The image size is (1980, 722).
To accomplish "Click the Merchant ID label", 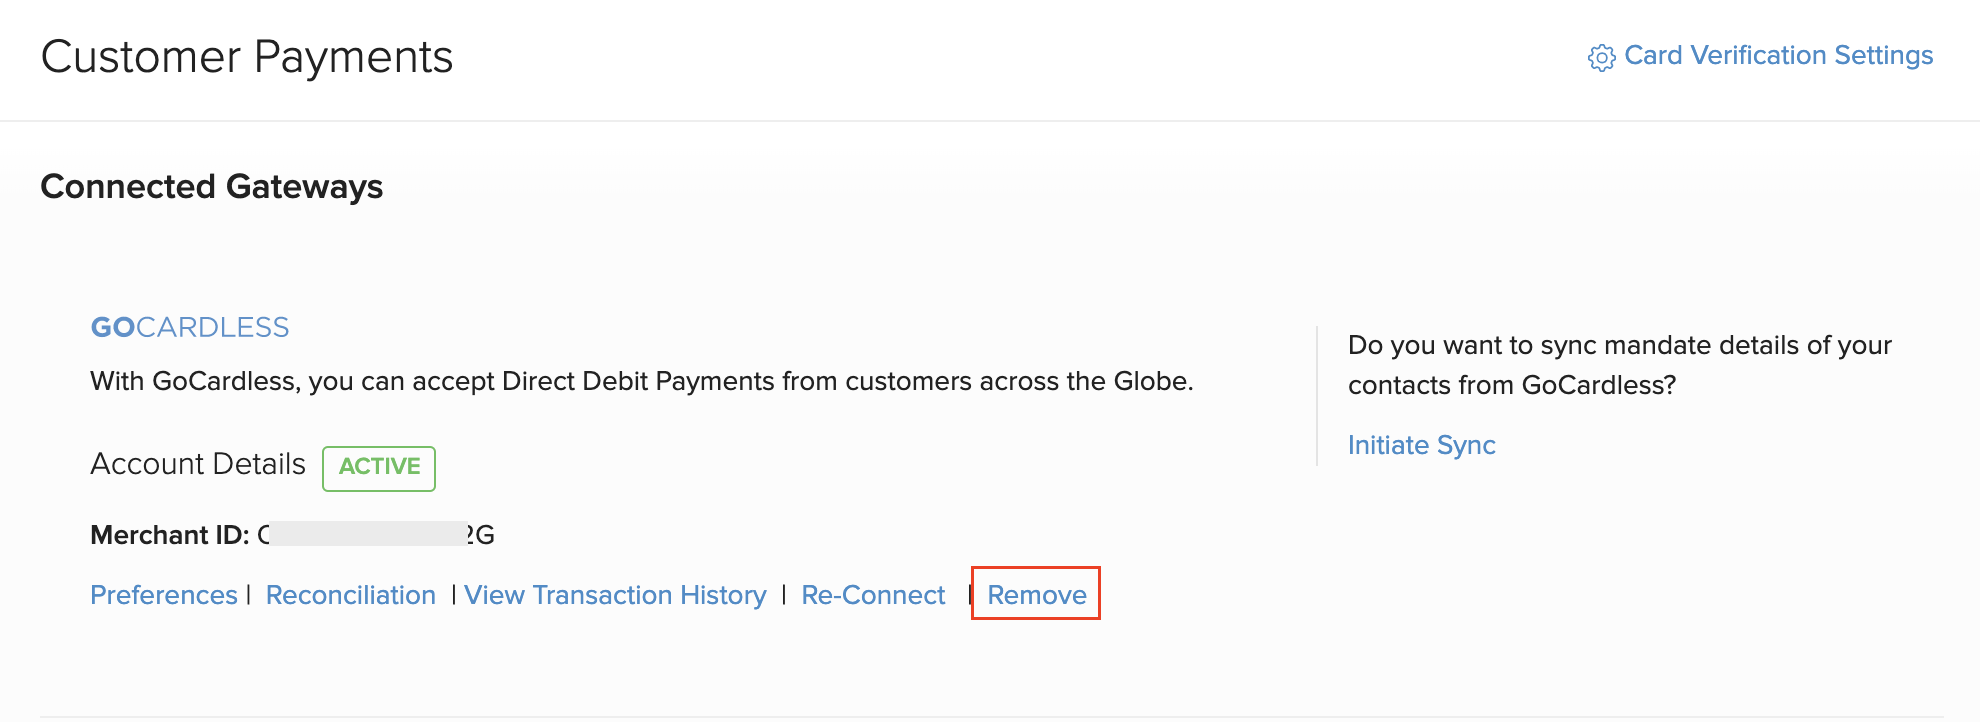I will pos(170,535).
